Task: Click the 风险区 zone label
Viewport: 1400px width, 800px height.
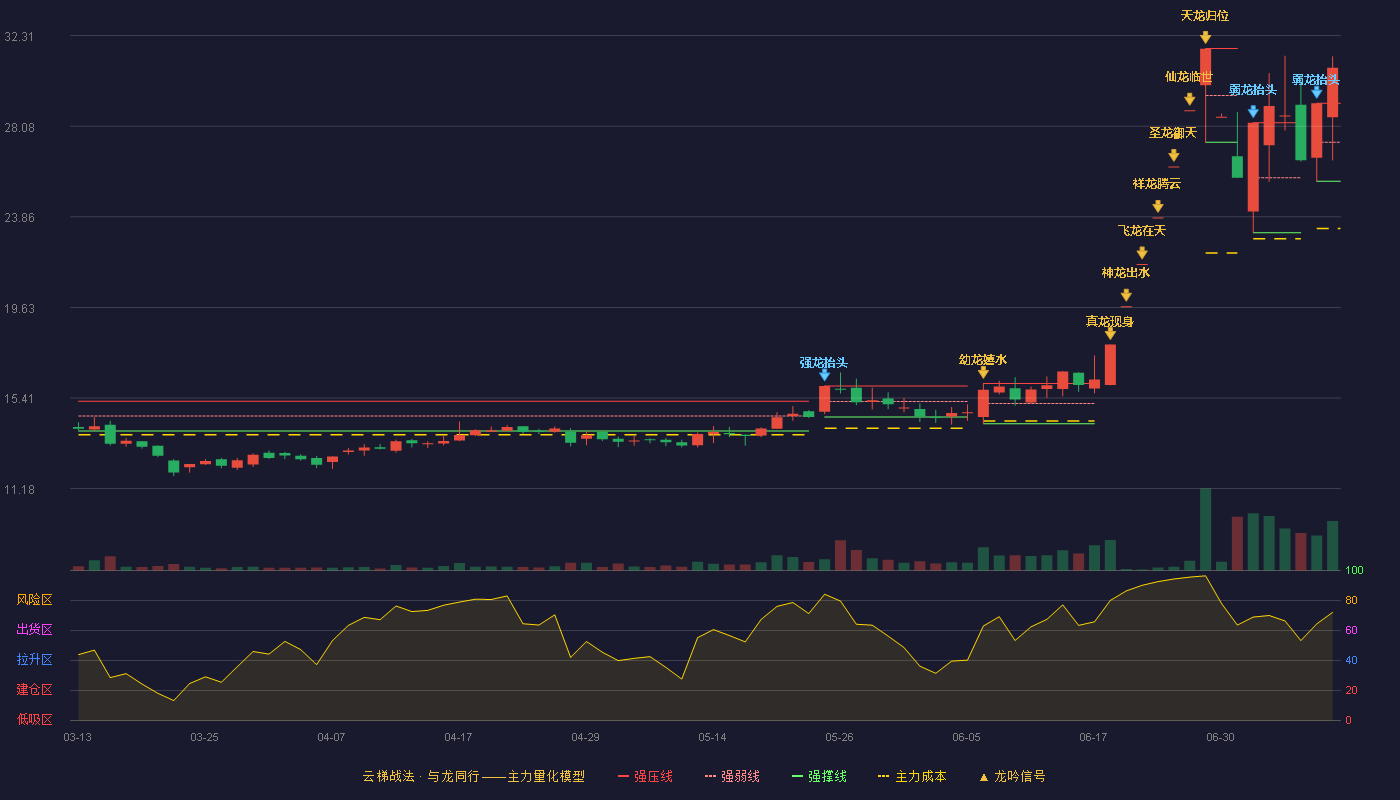Action: (34, 600)
